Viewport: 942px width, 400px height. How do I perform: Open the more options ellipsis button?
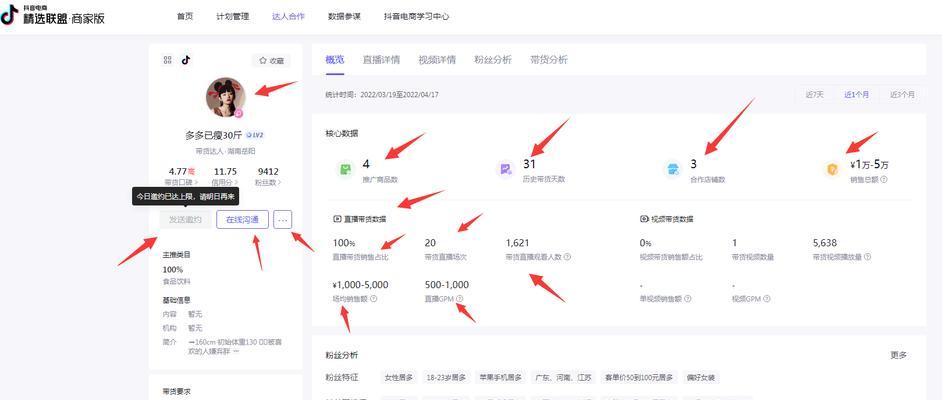coord(283,220)
